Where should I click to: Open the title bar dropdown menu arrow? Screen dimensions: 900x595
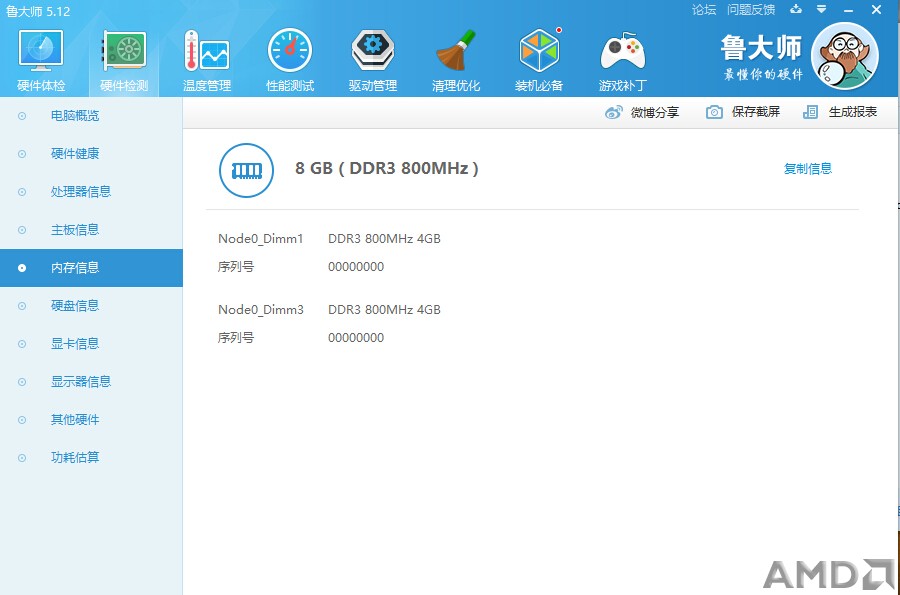coord(821,9)
